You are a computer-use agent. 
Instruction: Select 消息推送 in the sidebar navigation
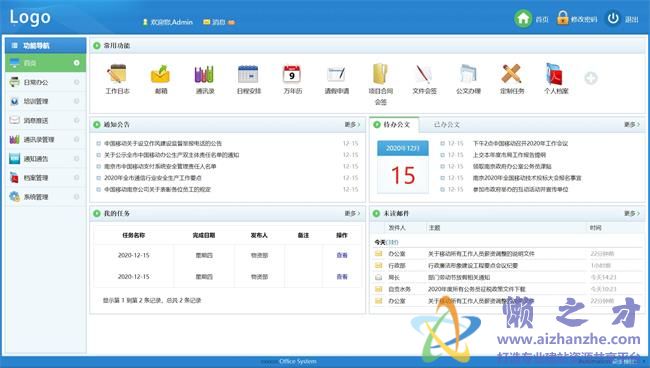pos(46,120)
